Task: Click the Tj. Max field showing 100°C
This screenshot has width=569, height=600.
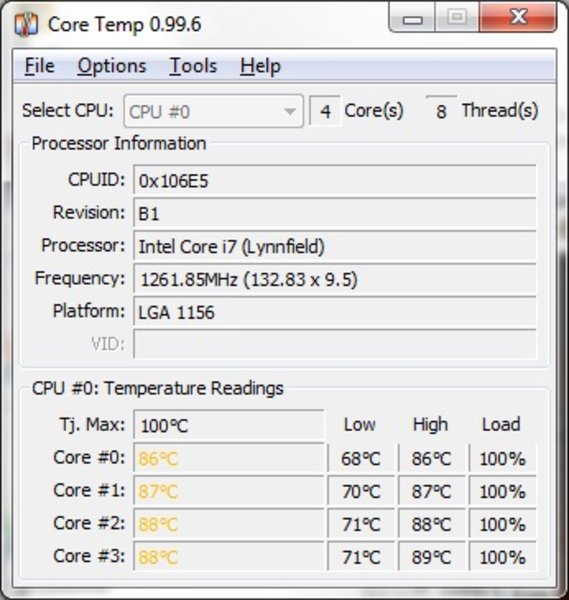Action: point(229,425)
